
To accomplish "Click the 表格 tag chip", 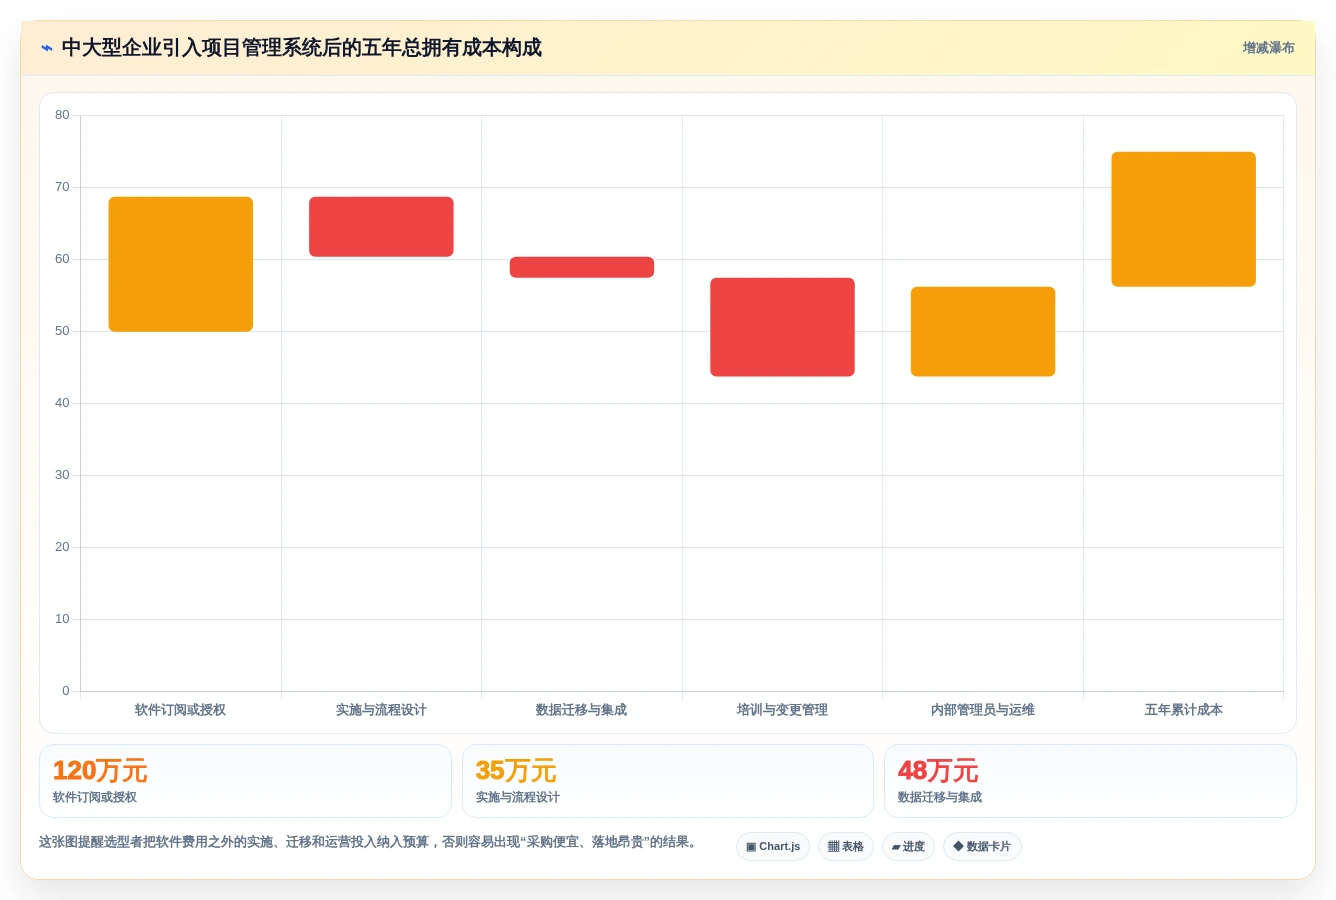I will click(846, 847).
